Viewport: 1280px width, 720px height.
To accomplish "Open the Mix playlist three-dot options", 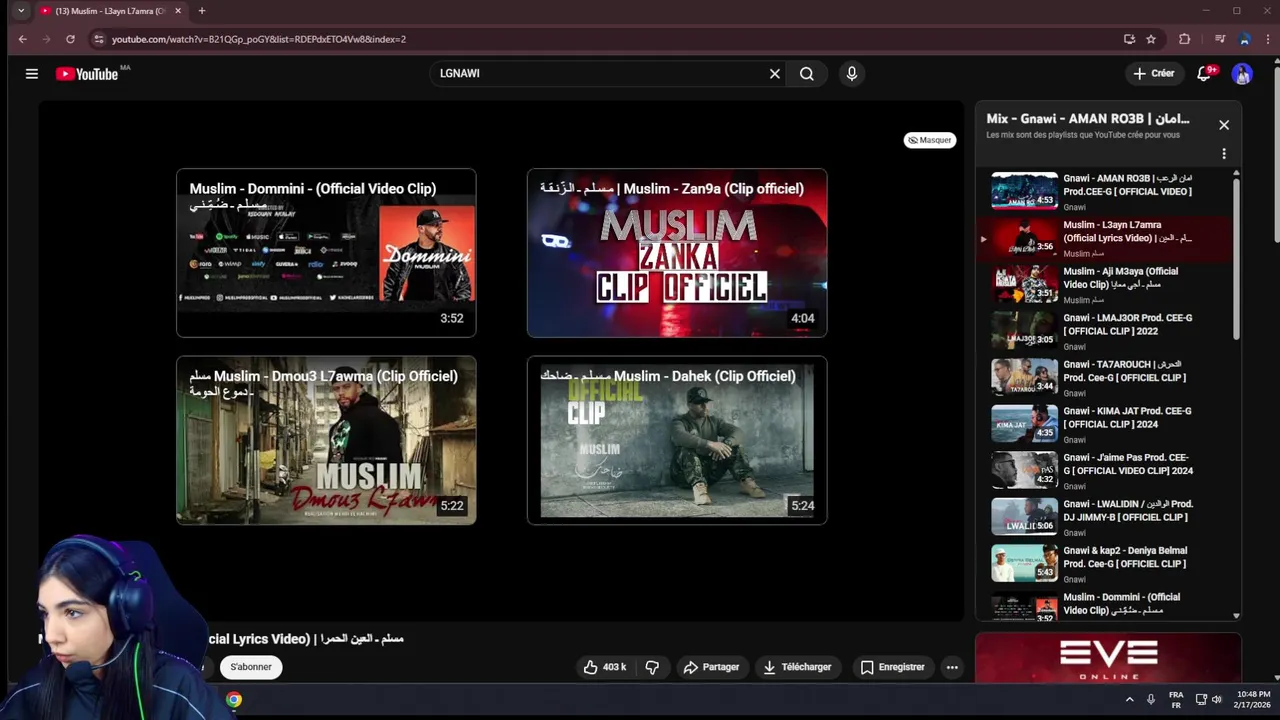I will pyautogui.click(x=1224, y=154).
